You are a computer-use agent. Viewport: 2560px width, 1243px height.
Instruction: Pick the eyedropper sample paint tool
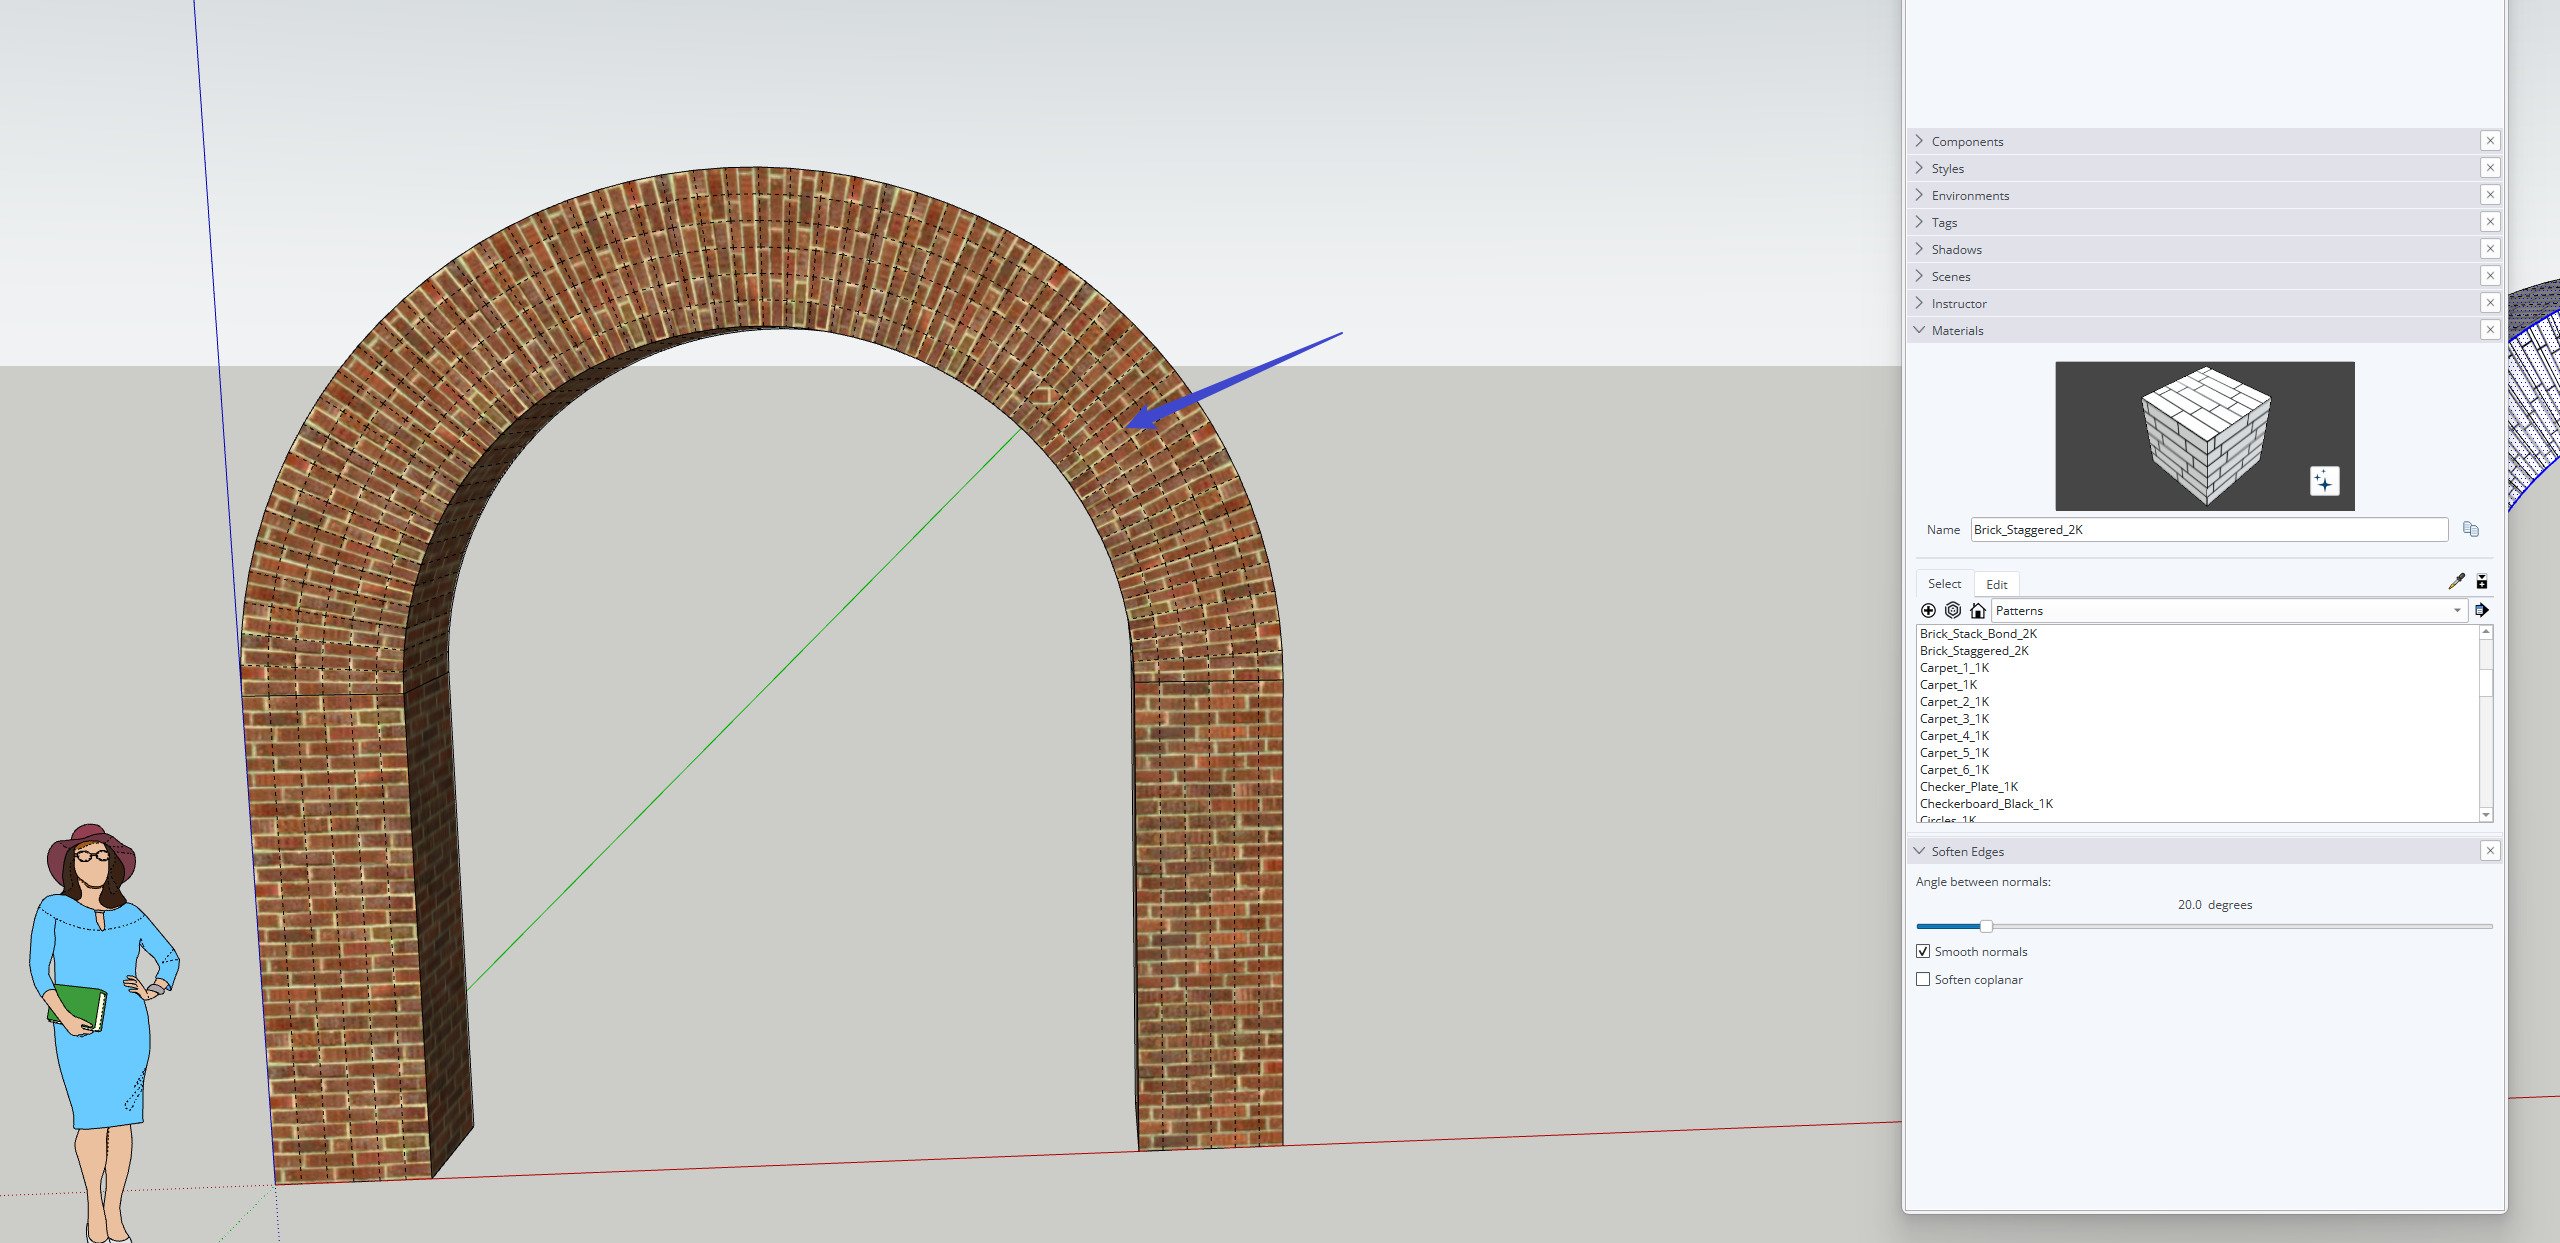coord(2456,582)
